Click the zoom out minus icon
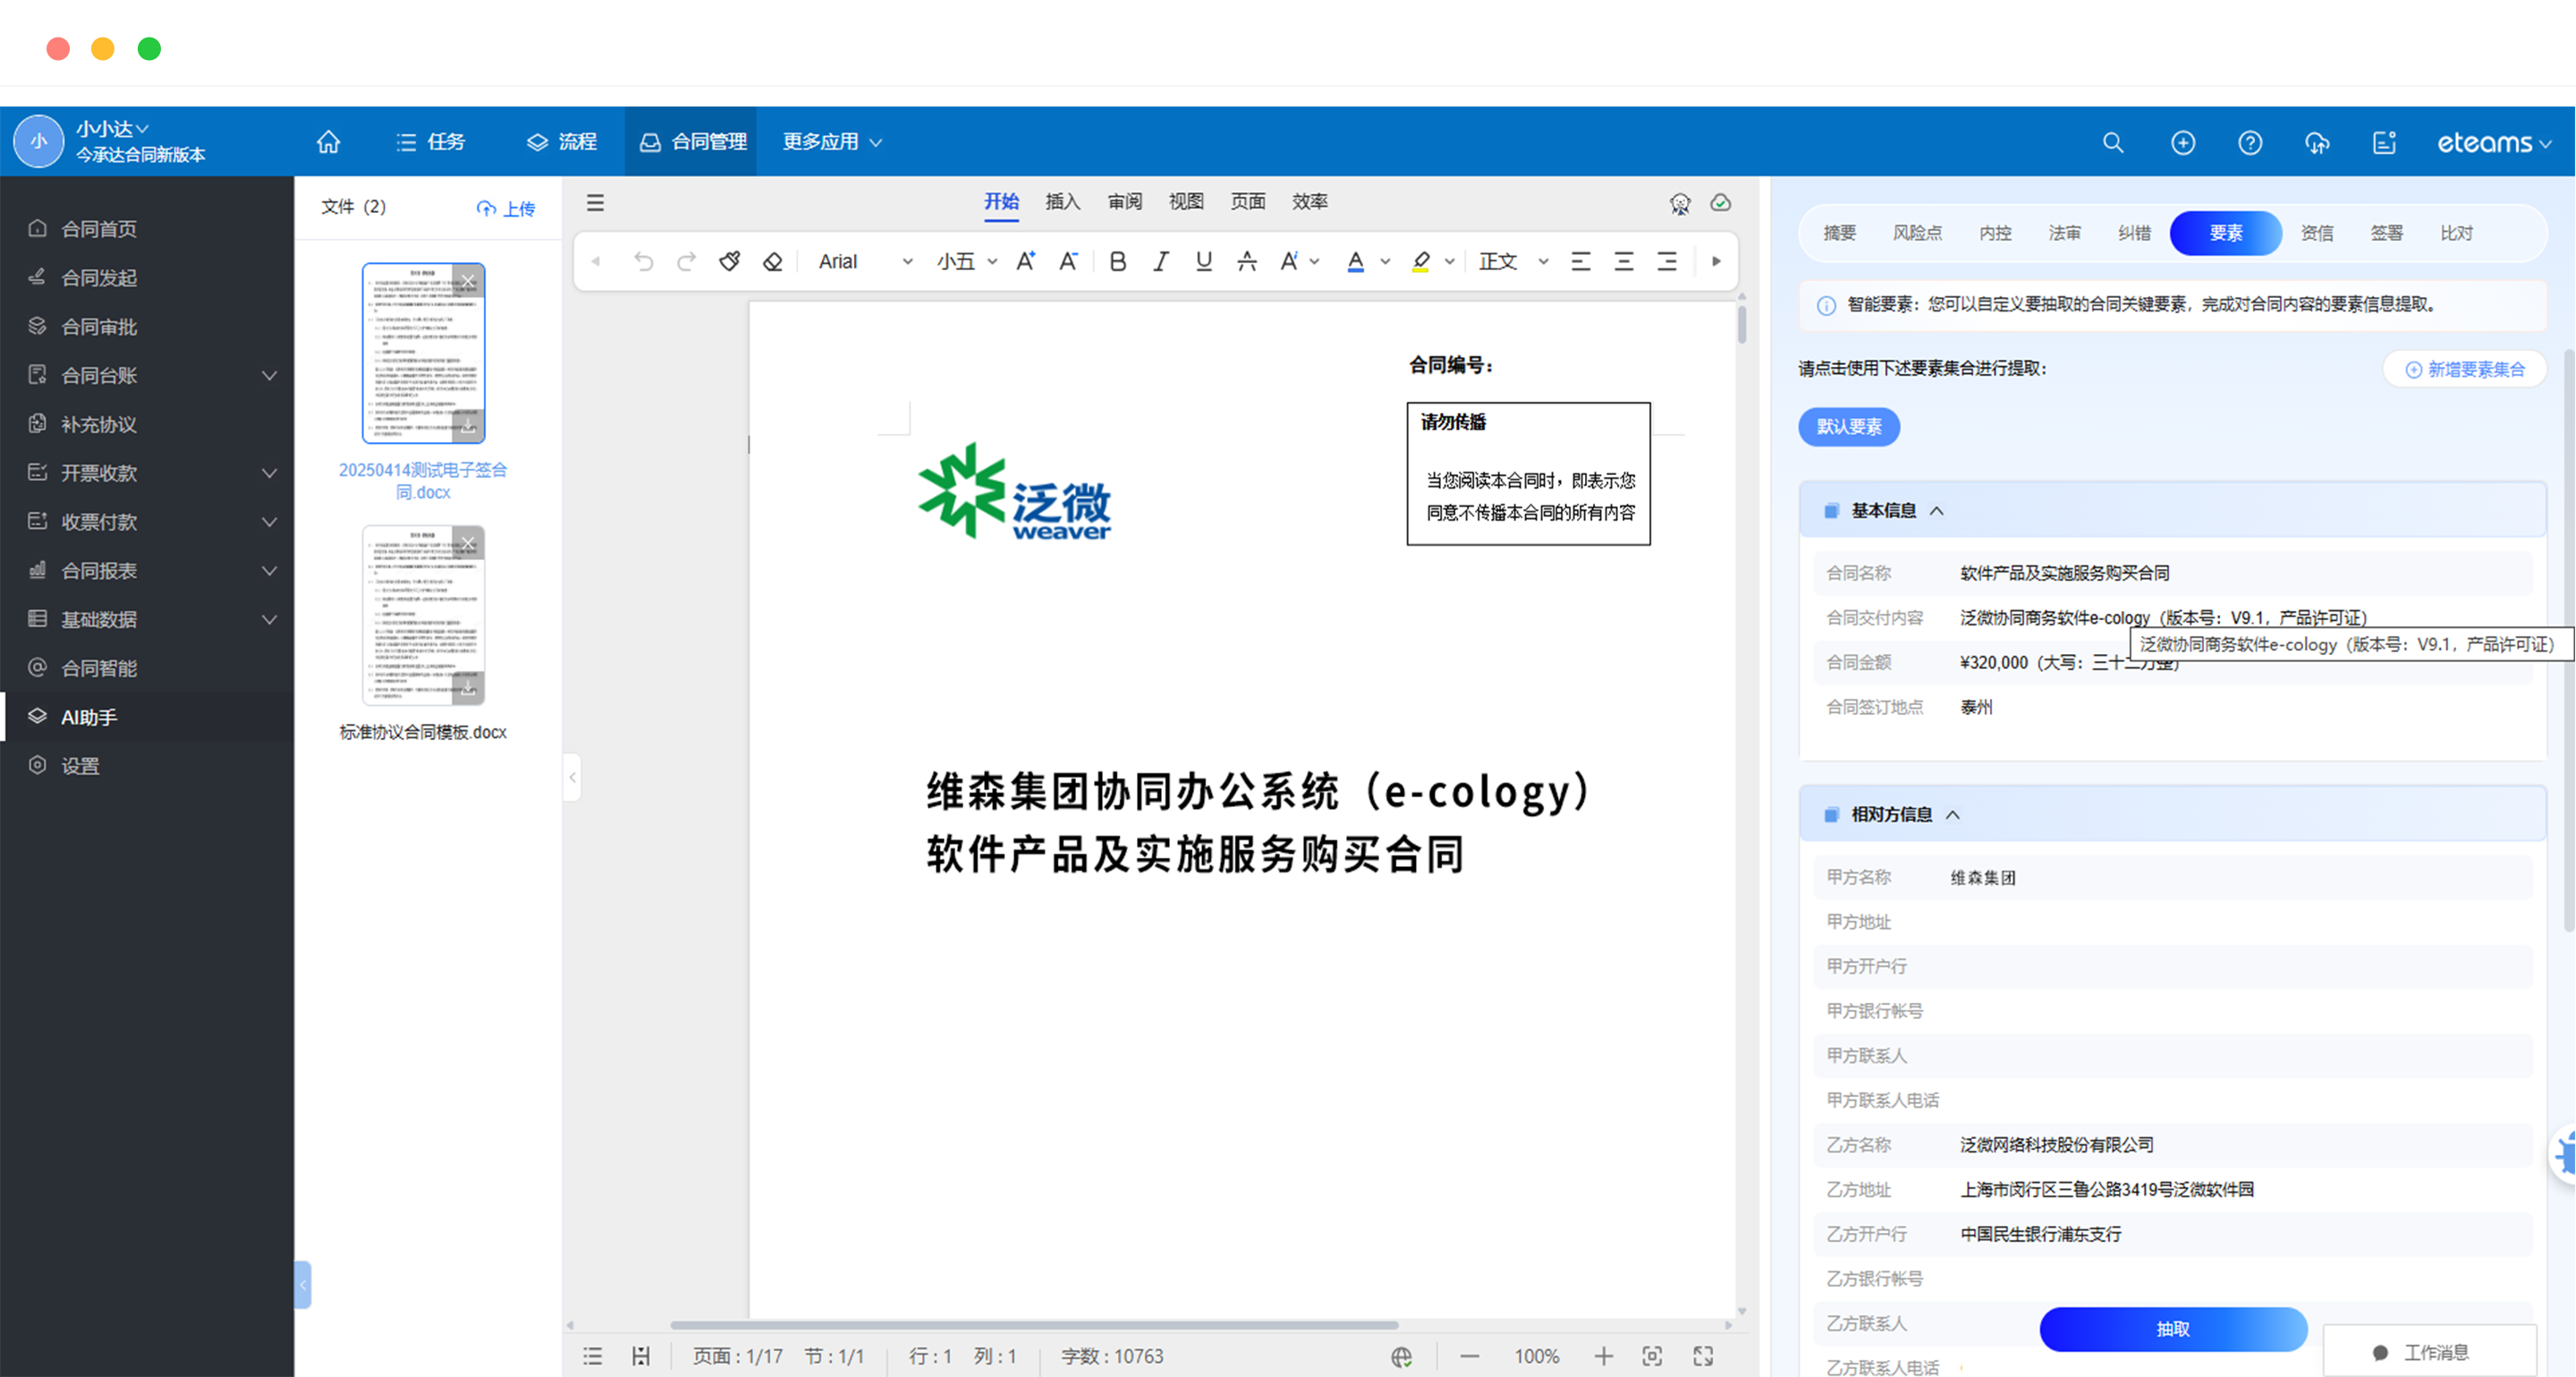This screenshot has width=2576, height=1377. [1469, 1356]
